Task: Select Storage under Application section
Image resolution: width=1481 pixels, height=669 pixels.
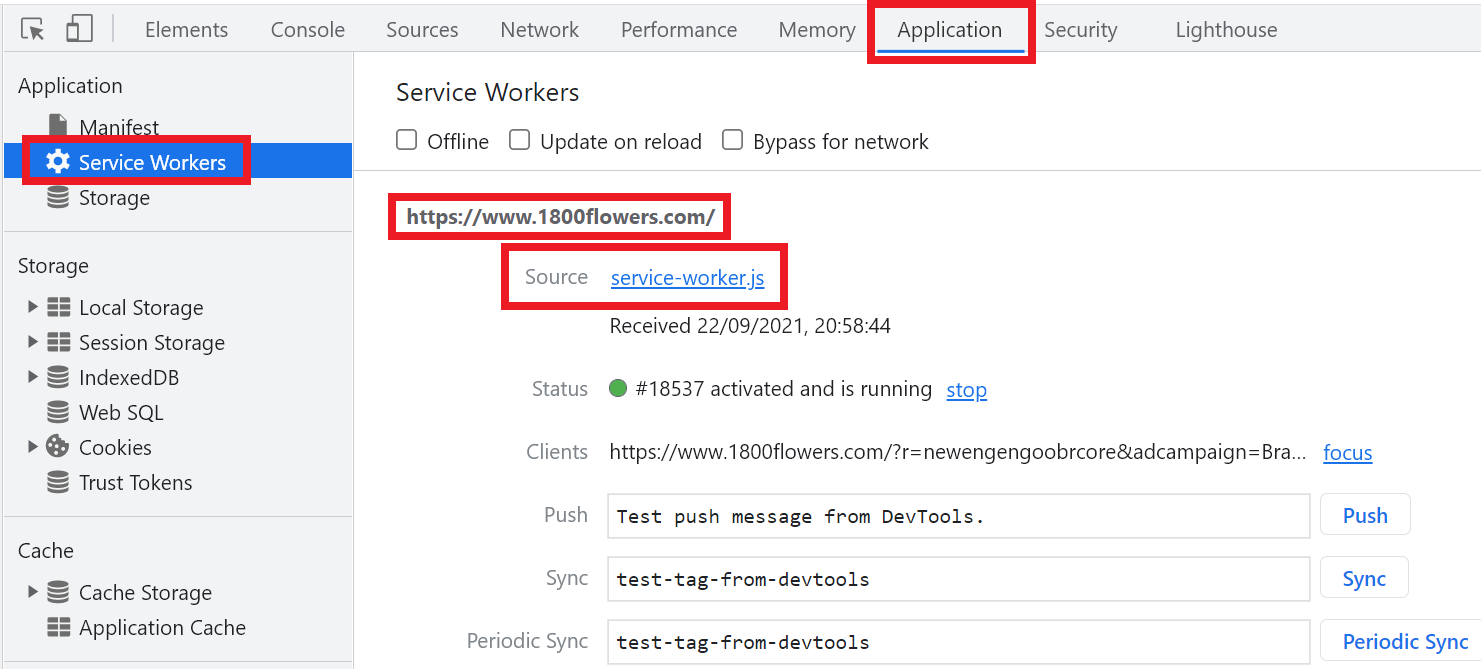Action: pos(114,197)
